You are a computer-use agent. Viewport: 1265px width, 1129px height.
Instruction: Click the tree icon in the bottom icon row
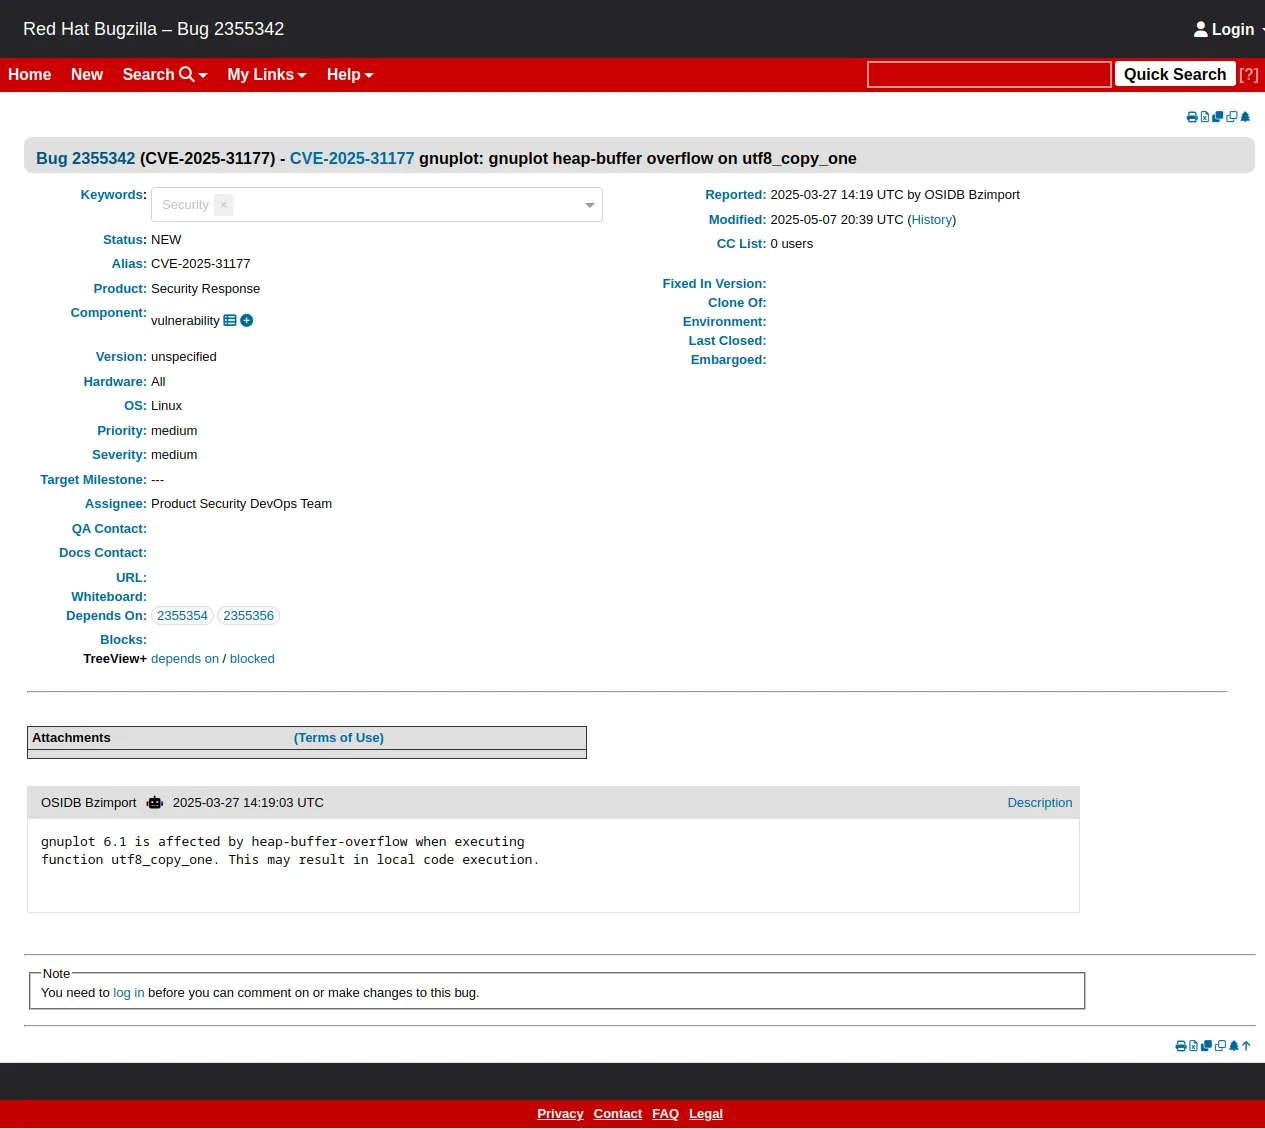[x=1234, y=1046]
